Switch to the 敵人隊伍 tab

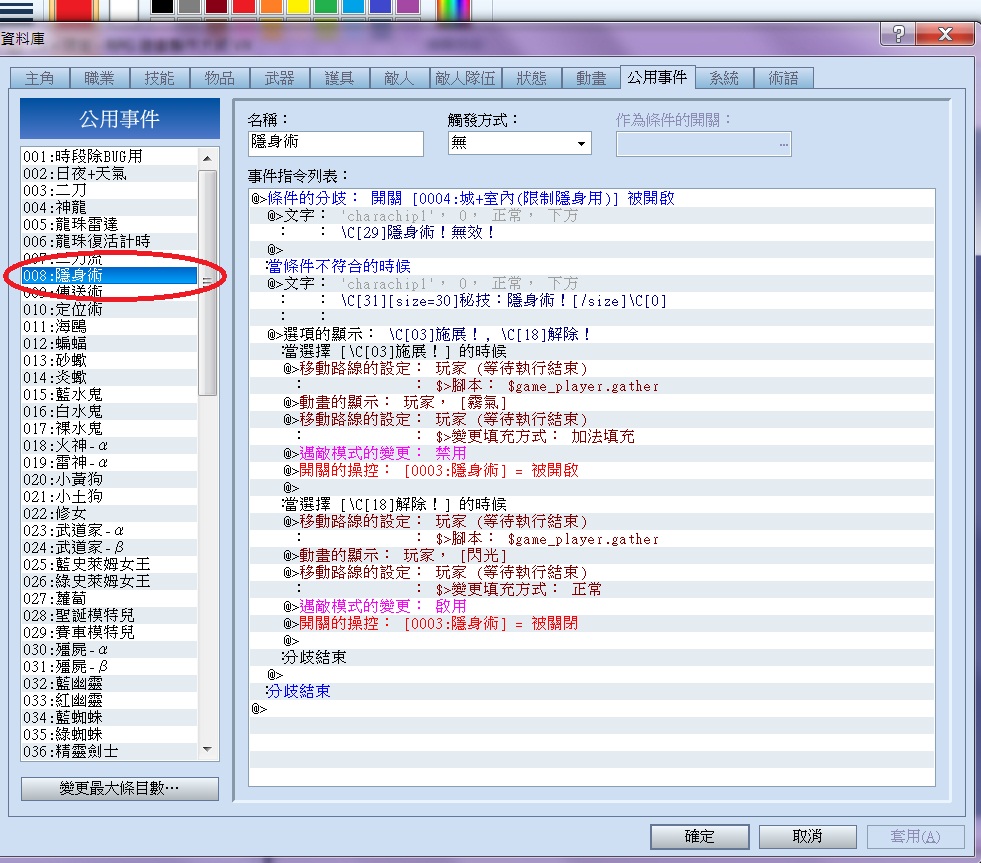[465, 78]
